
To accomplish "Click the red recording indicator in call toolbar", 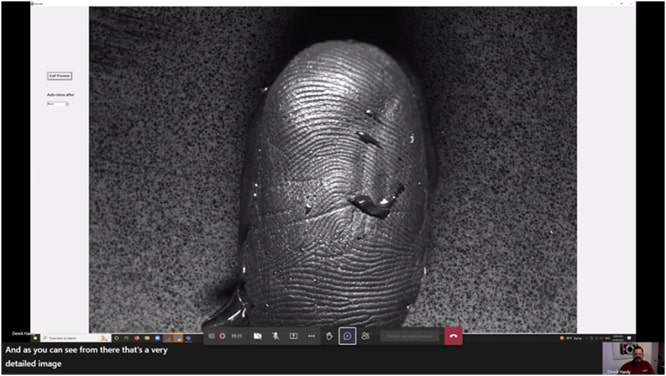I will [x=222, y=336].
